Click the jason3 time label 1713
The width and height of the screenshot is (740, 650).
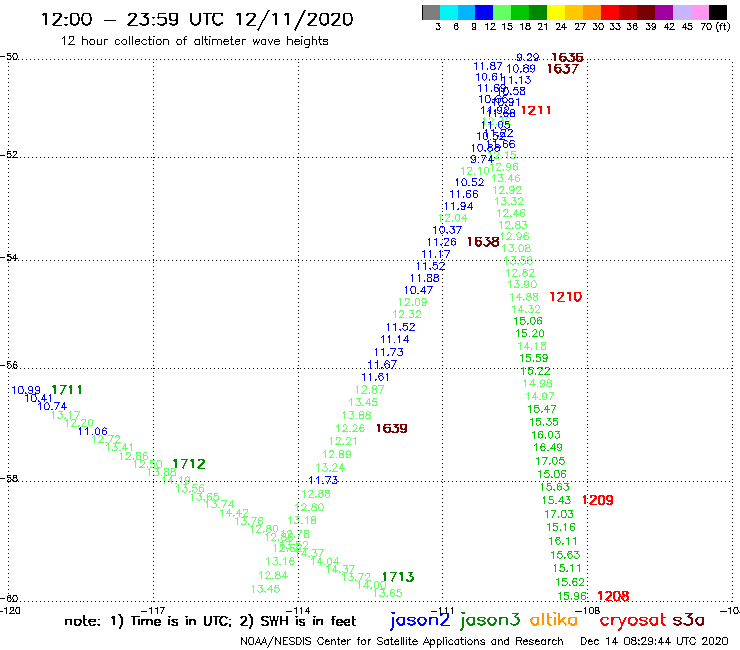click(x=398, y=577)
